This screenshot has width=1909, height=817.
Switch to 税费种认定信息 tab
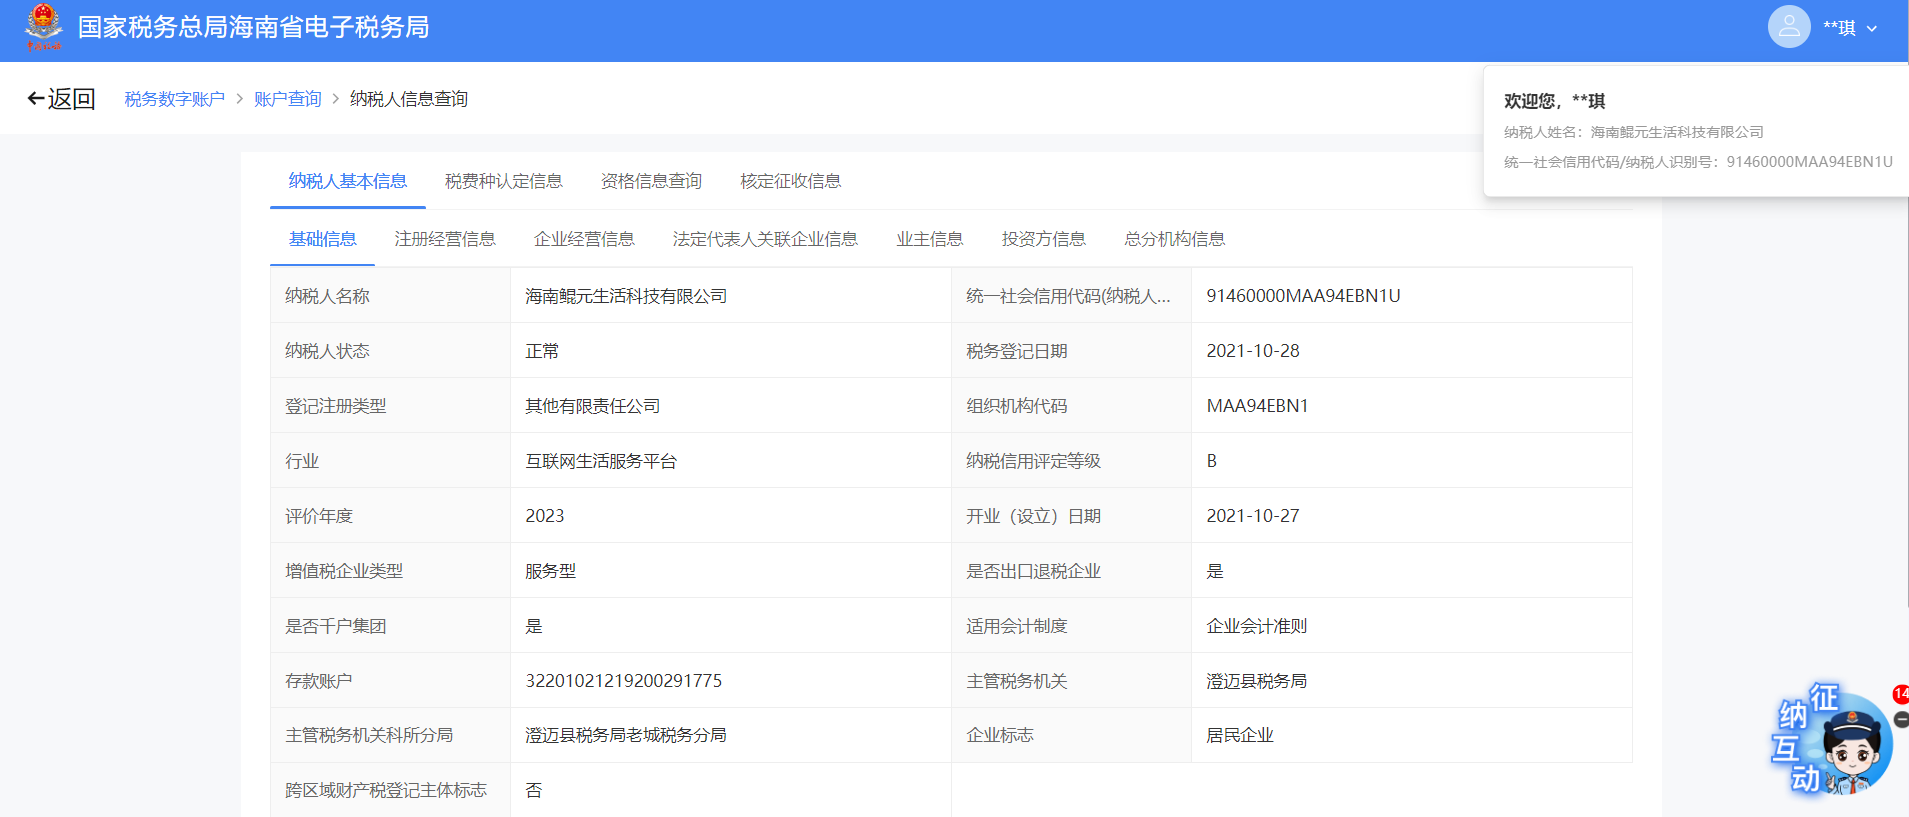pyautogui.click(x=503, y=181)
